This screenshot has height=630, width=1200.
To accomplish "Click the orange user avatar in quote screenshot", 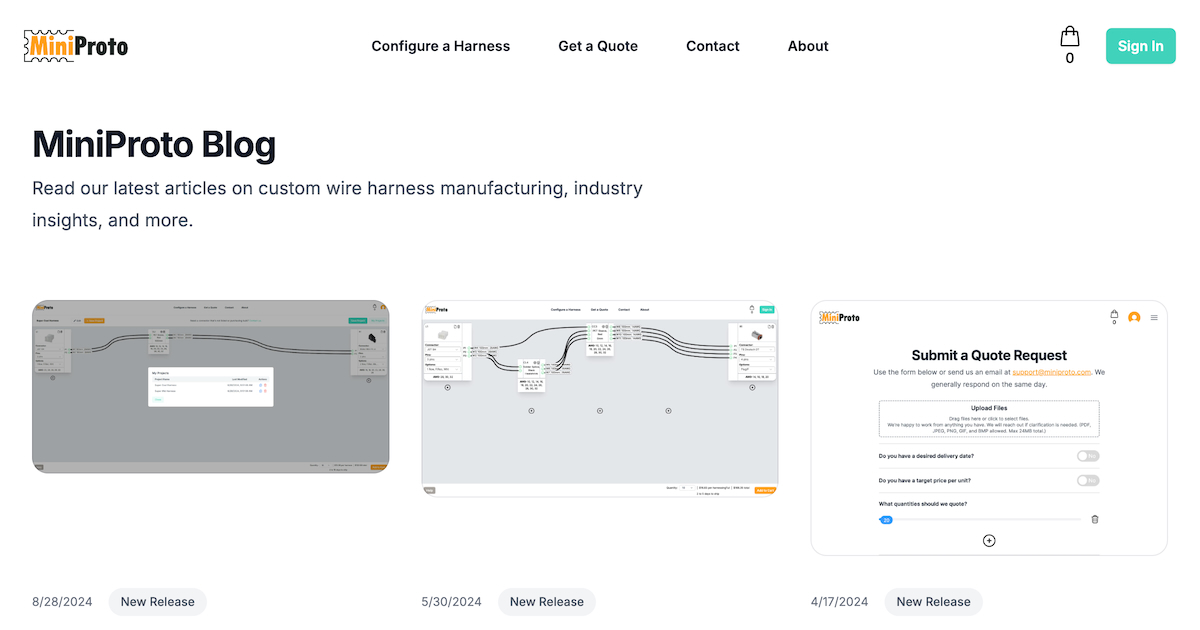I will click(1134, 317).
